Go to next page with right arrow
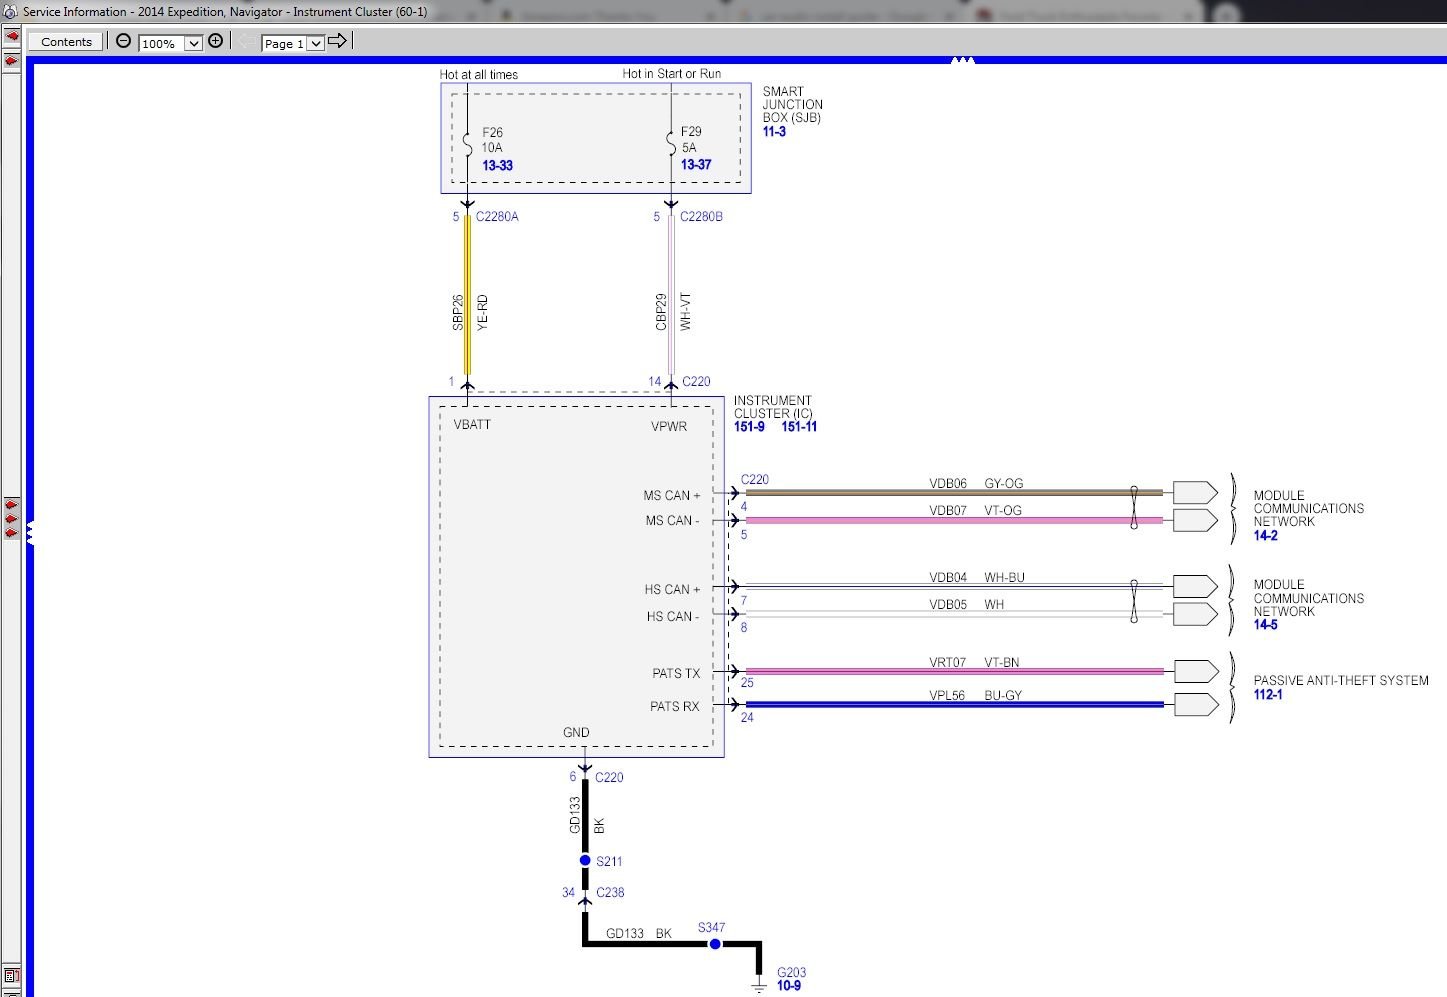 [x=337, y=41]
